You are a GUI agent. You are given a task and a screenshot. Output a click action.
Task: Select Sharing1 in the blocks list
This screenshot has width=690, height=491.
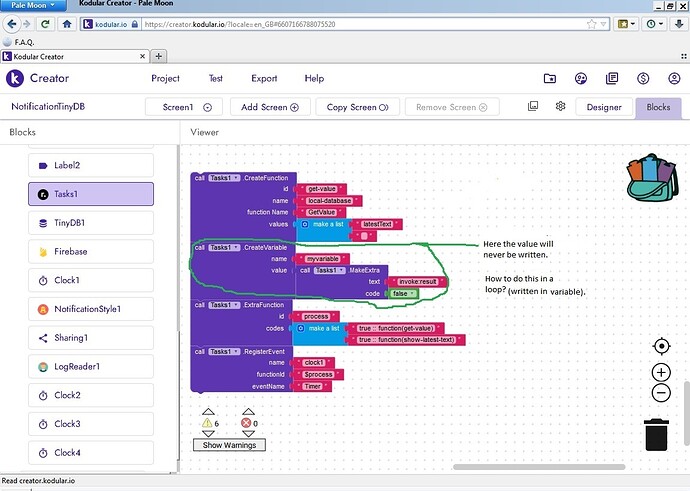pos(91,338)
